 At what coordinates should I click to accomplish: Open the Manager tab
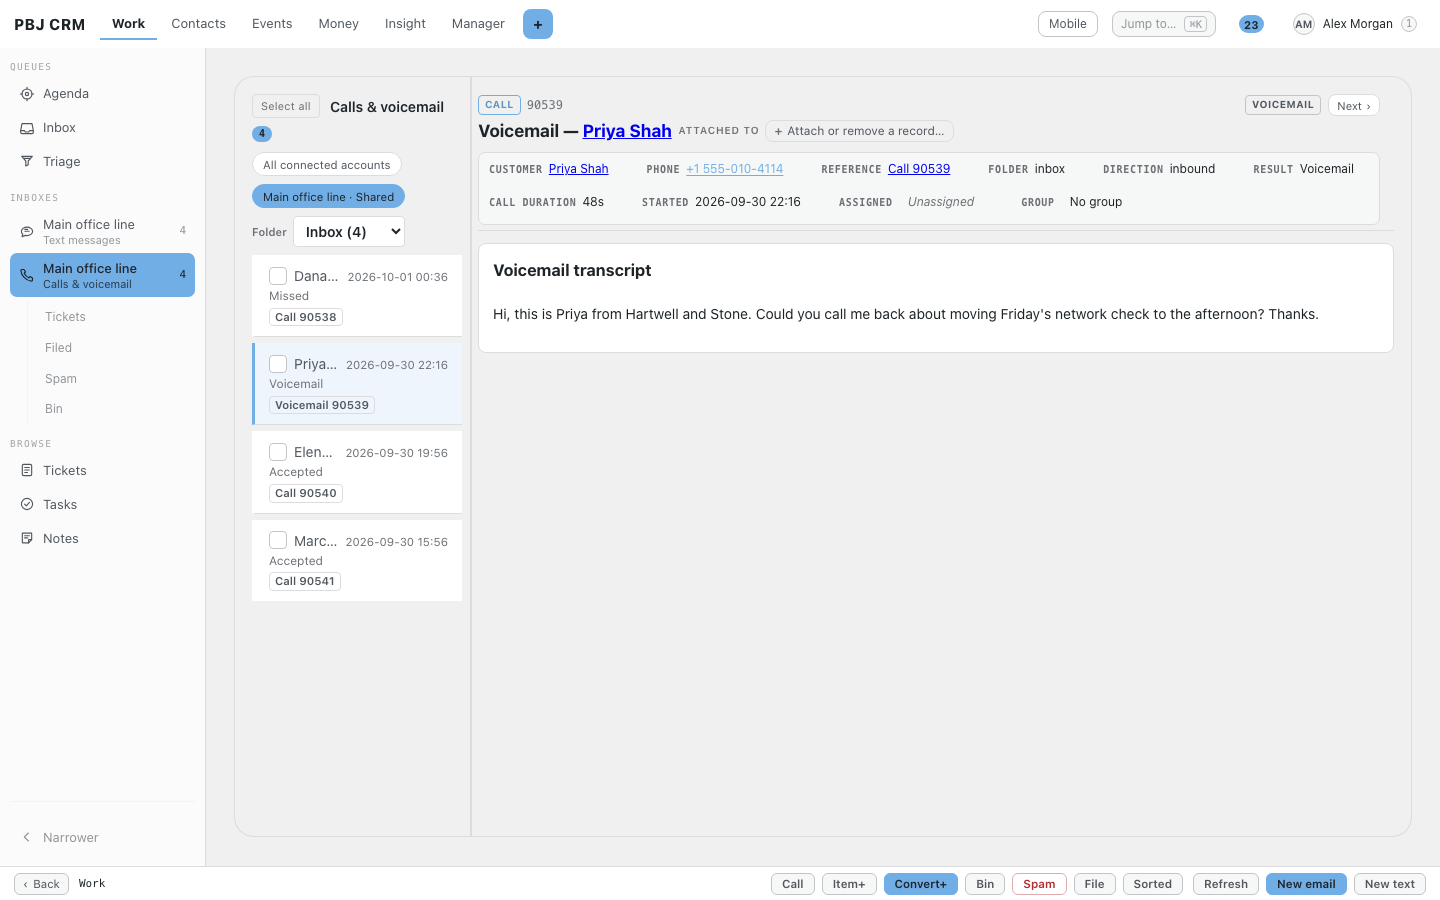click(x=478, y=24)
